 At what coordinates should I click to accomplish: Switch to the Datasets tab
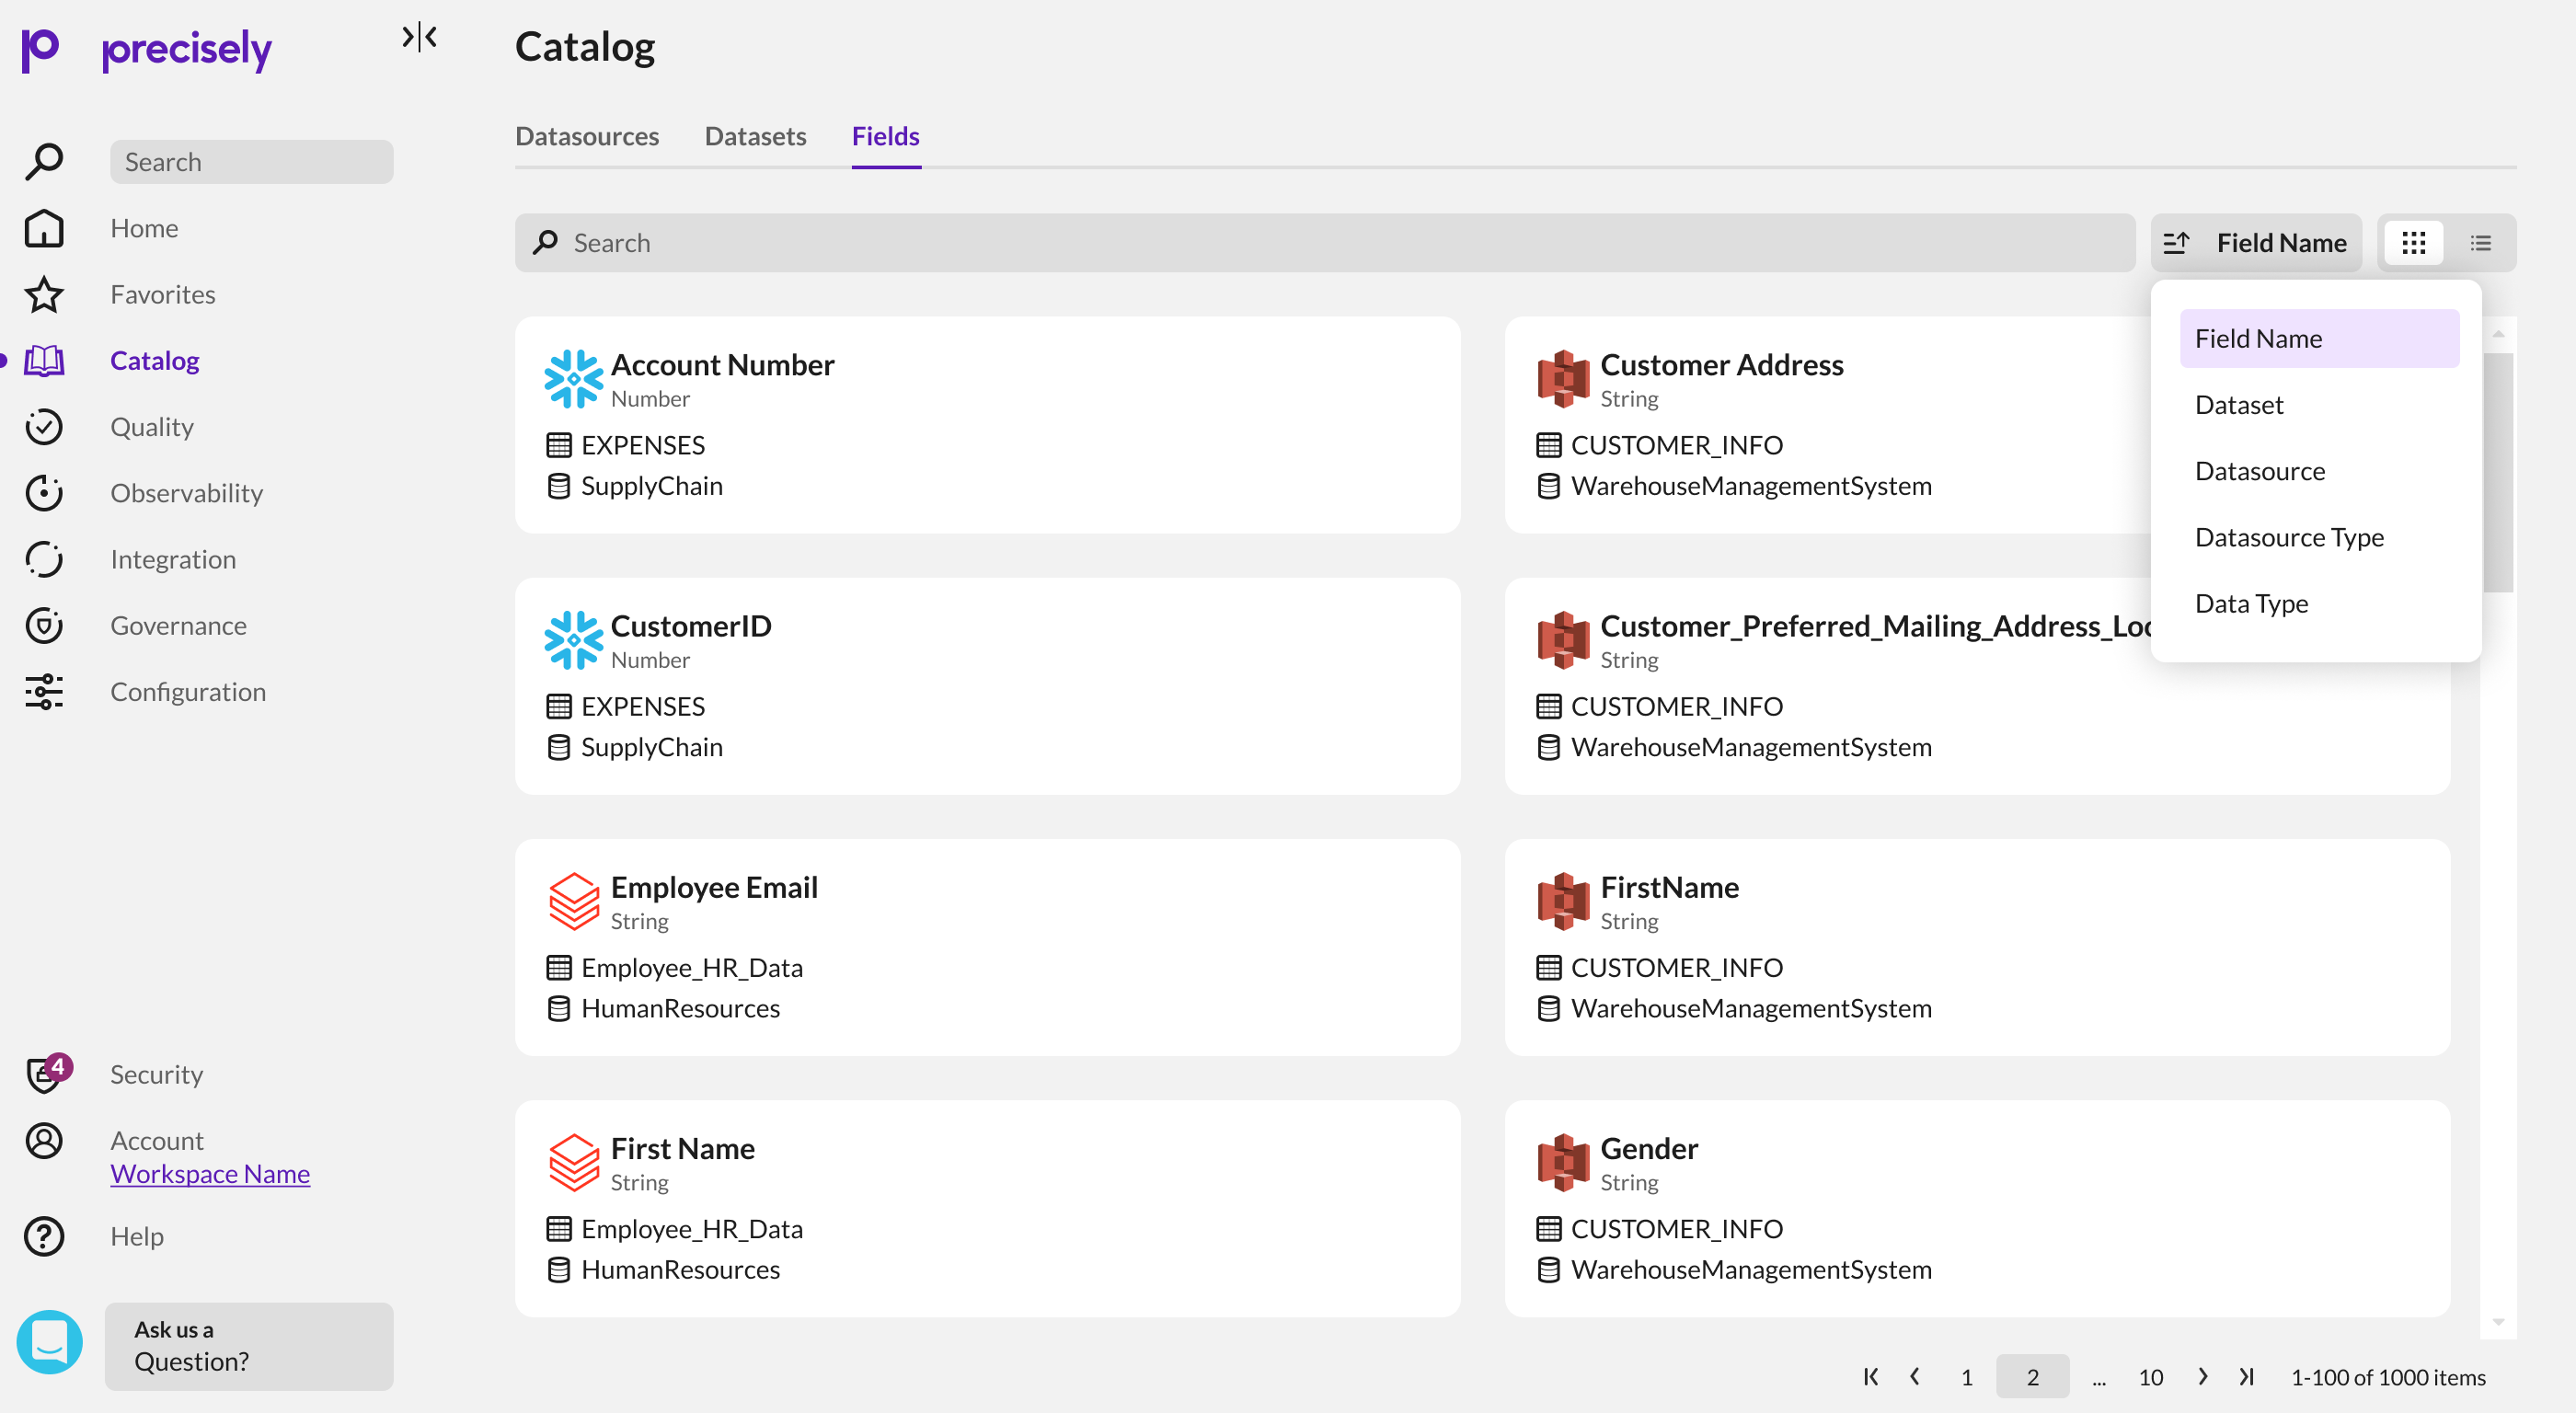[x=755, y=136]
